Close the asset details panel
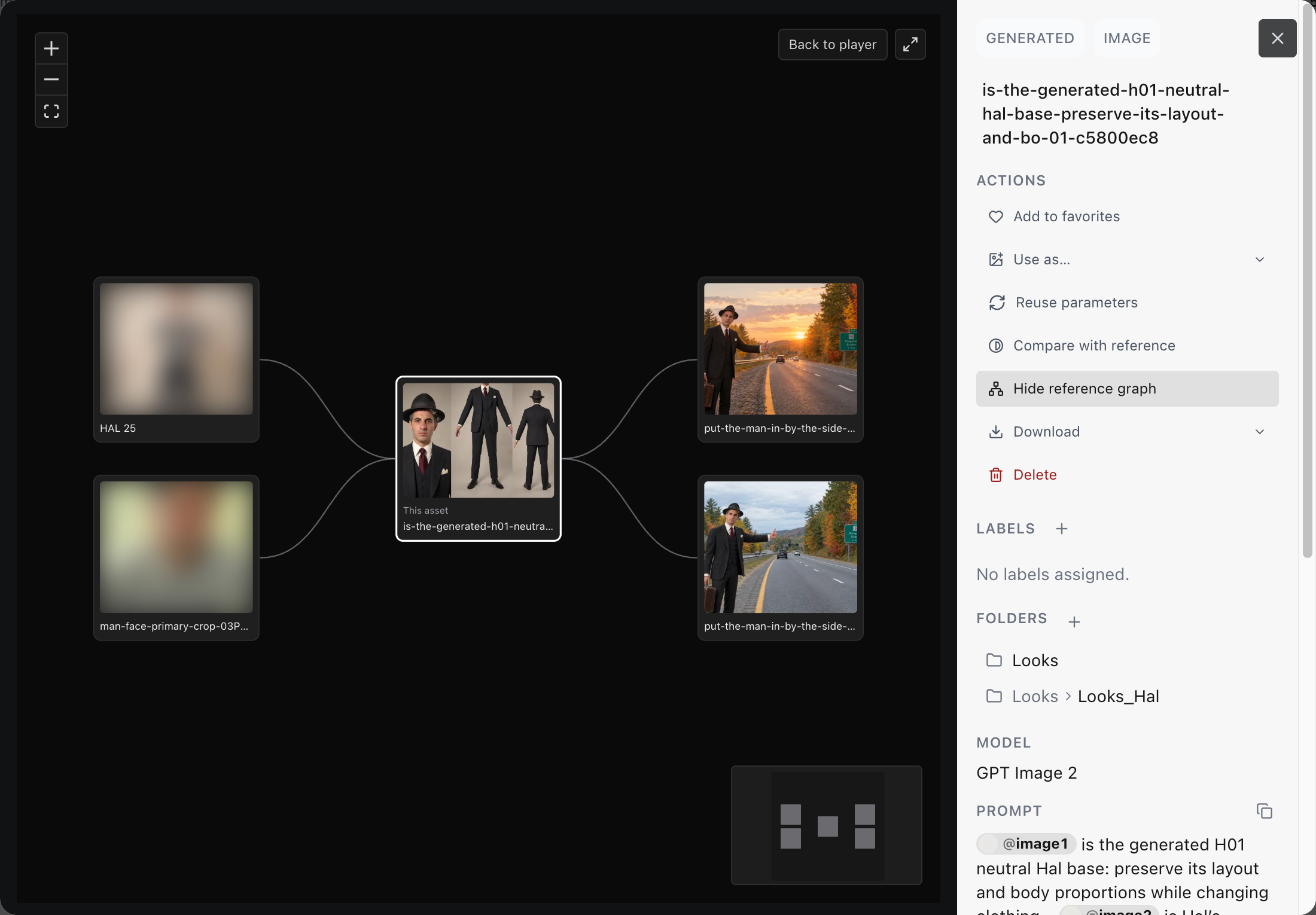This screenshot has height=915, width=1316. (1277, 38)
